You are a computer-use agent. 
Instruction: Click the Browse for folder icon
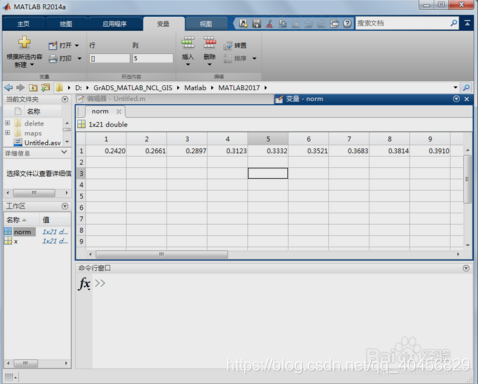pyautogui.click(x=45, y=88)
